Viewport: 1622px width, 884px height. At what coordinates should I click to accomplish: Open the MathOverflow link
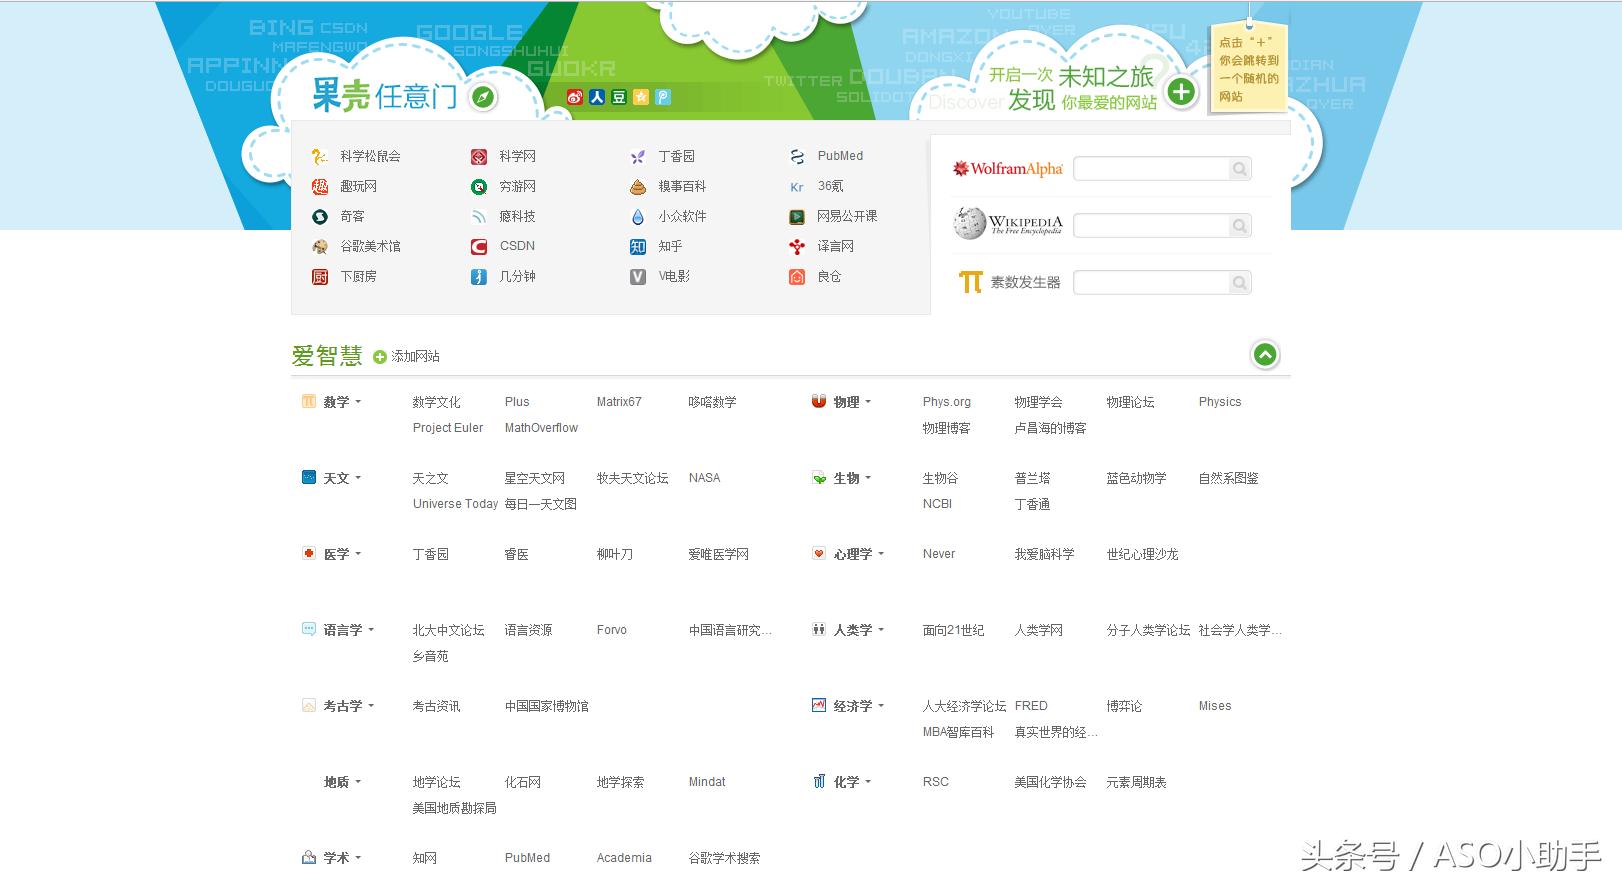(541, 428)
